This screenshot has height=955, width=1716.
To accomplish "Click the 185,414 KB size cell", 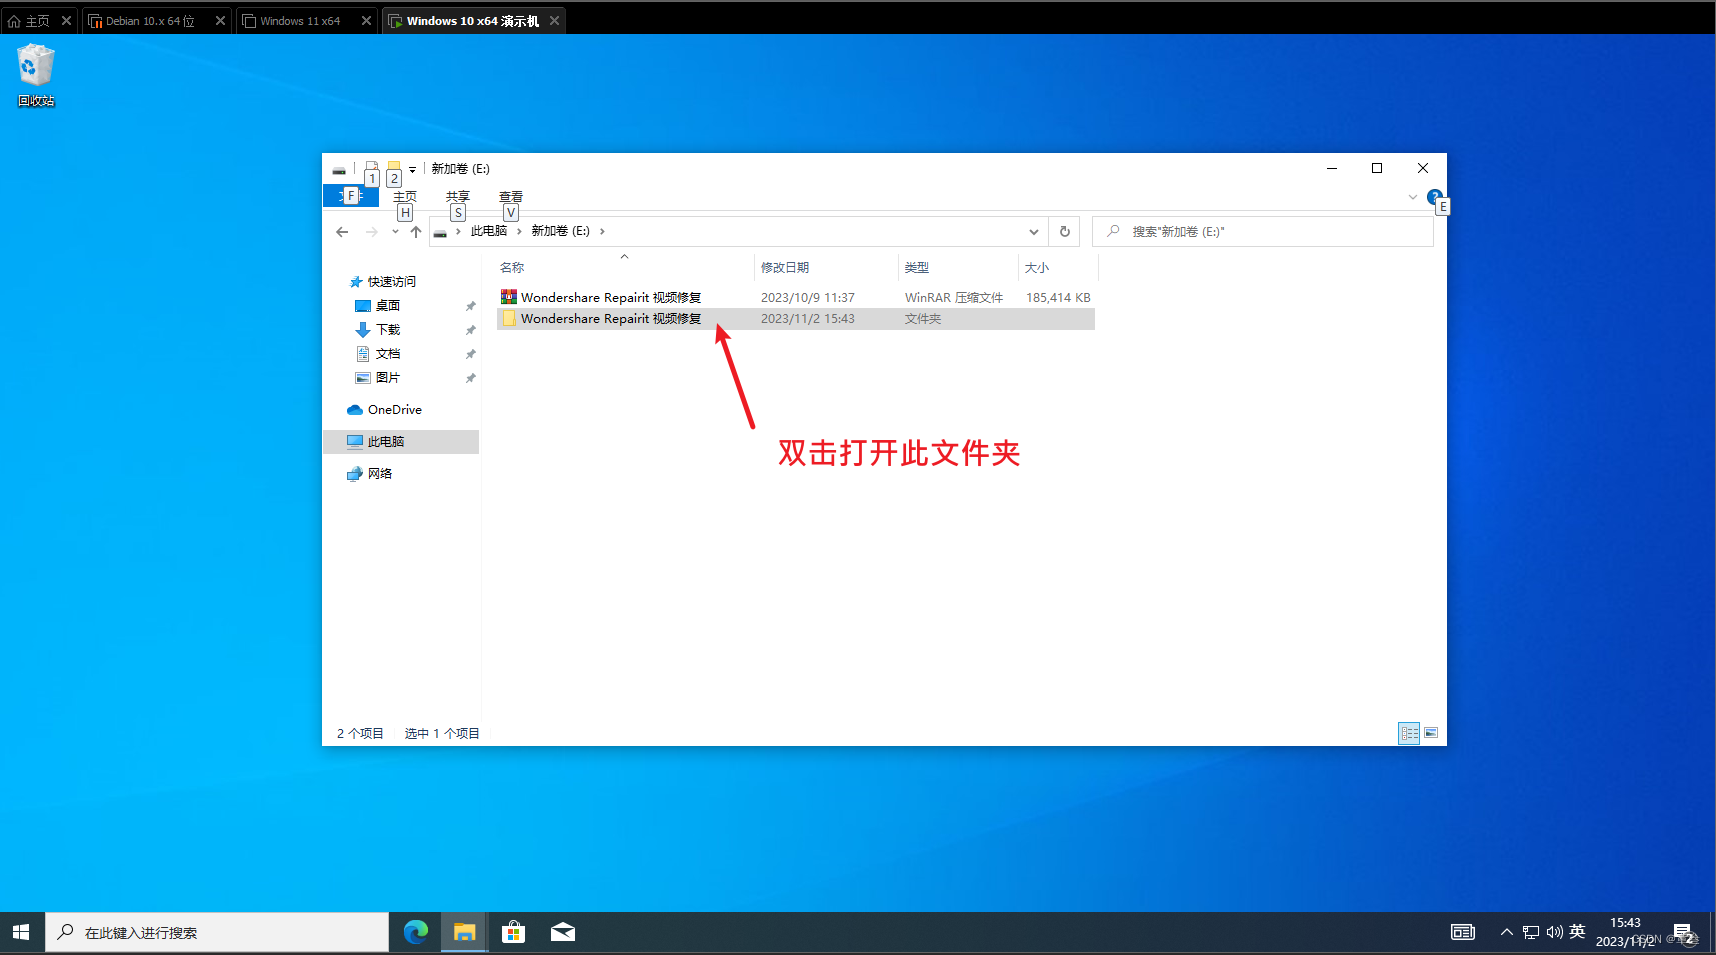I will click(x=1058, y=298).
